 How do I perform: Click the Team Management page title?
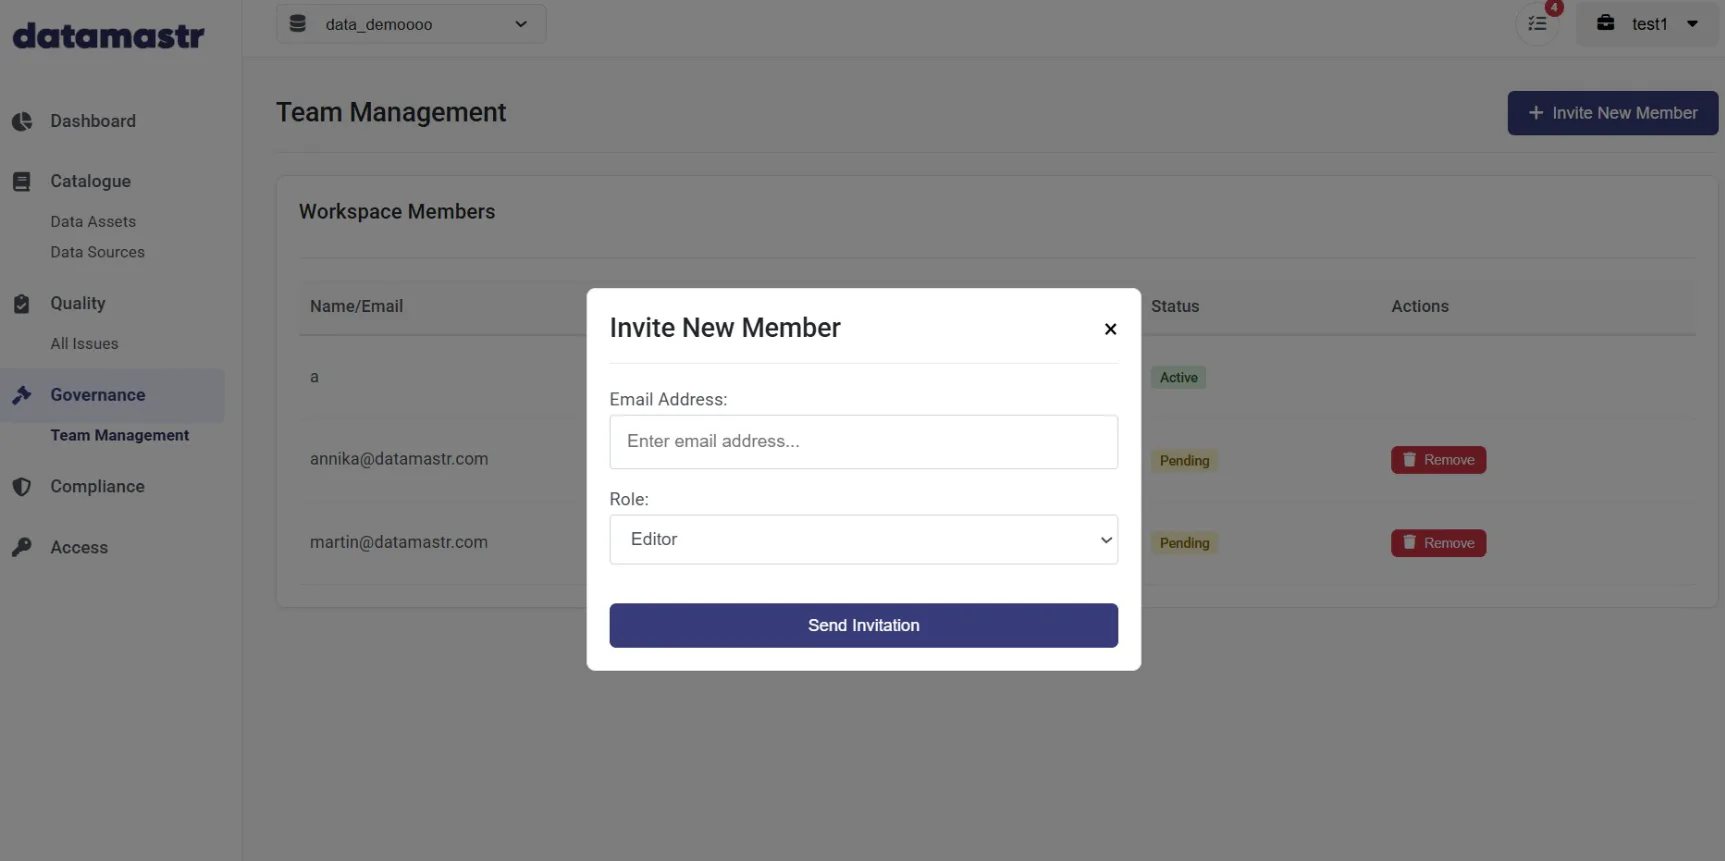(x=391, y=112)
